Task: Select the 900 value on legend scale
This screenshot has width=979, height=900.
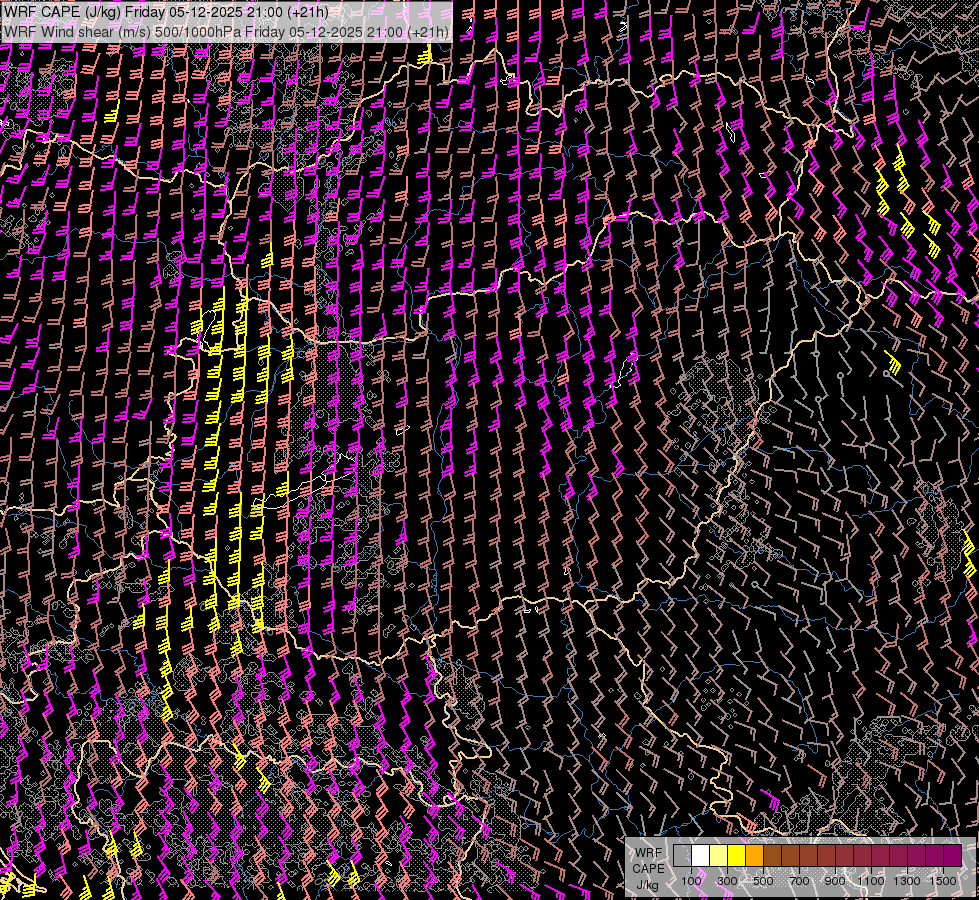Action: (x=835, y=880)
